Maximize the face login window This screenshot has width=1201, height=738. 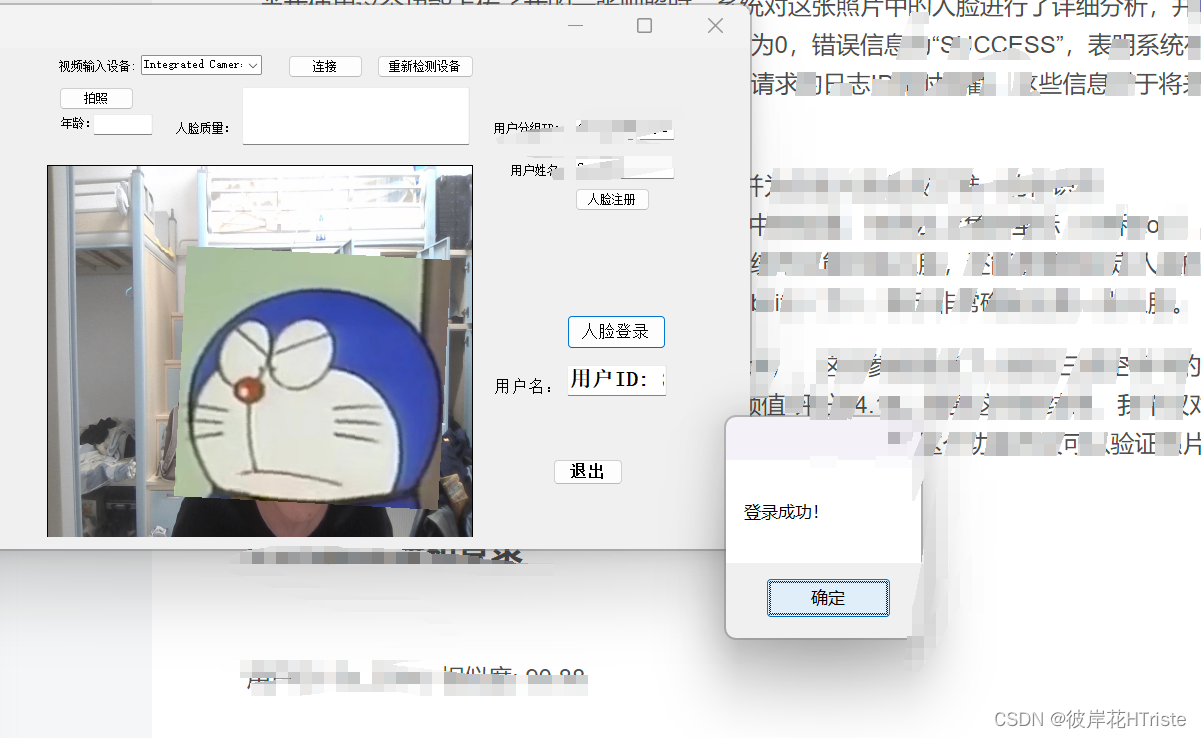point(645,26)
